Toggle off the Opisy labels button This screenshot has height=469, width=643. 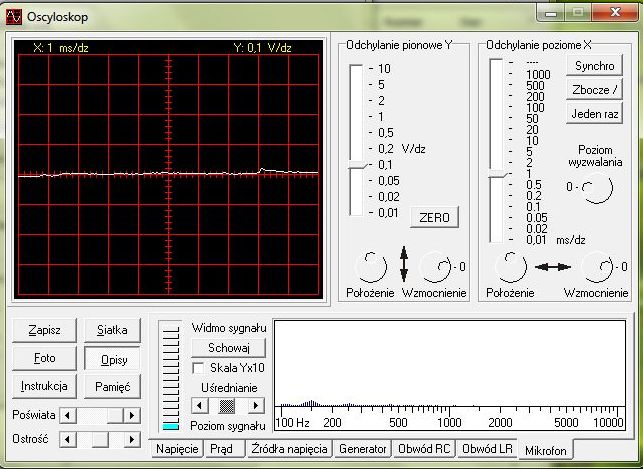(112, 358)
